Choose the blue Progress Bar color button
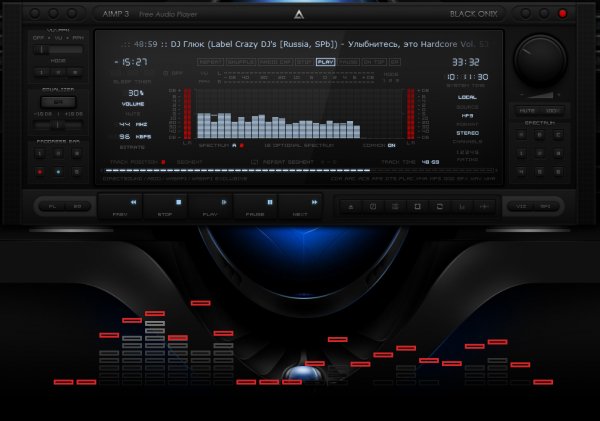600x421 pixels. [x=58, y=172]
